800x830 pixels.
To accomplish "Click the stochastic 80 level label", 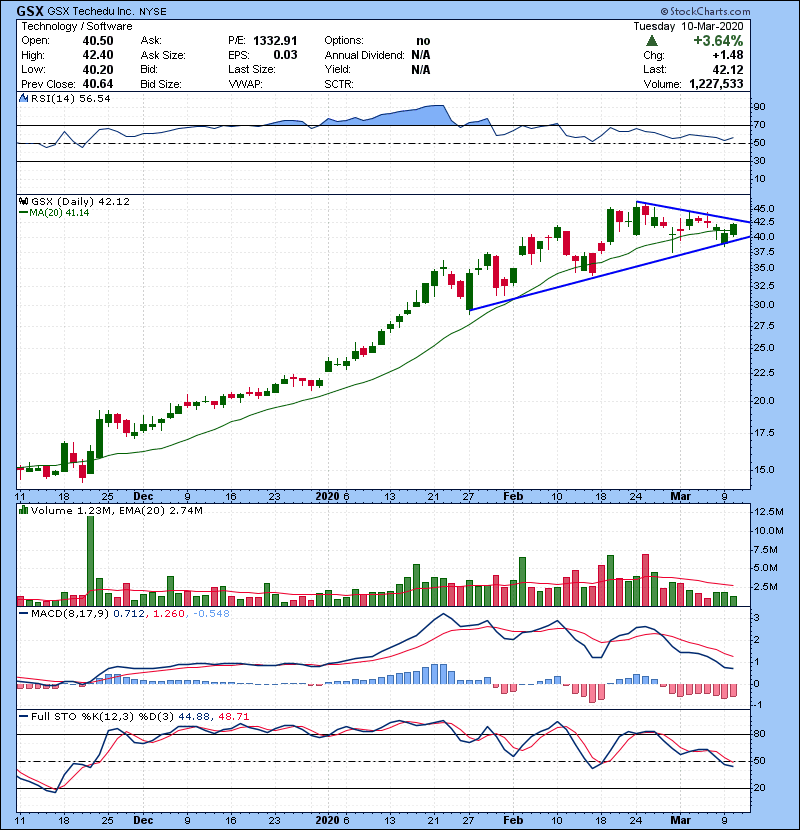I will click(x=759, y=734).
